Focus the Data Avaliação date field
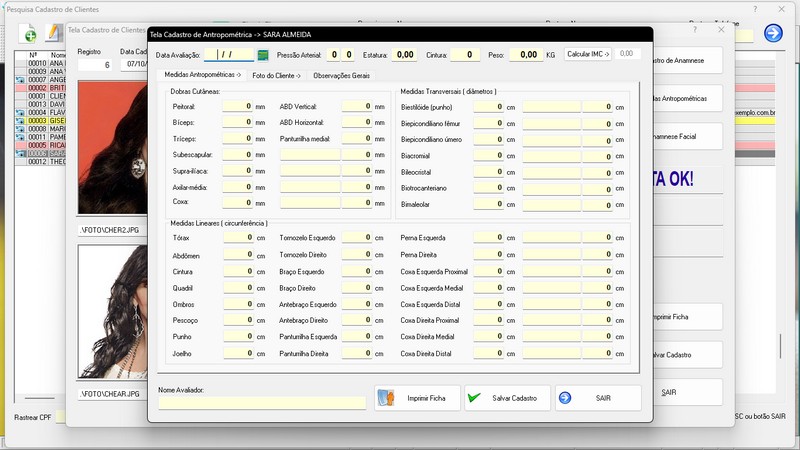Screen dimensions: 800x450 tap(229, 55)
